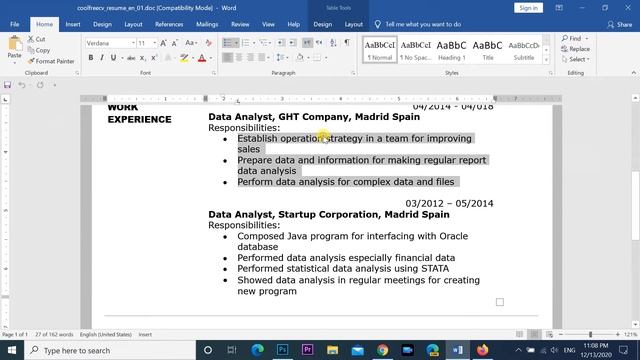Screen dimensions: 640x360
Task: Activate the Format Painter tool
Action: (51, 61)
